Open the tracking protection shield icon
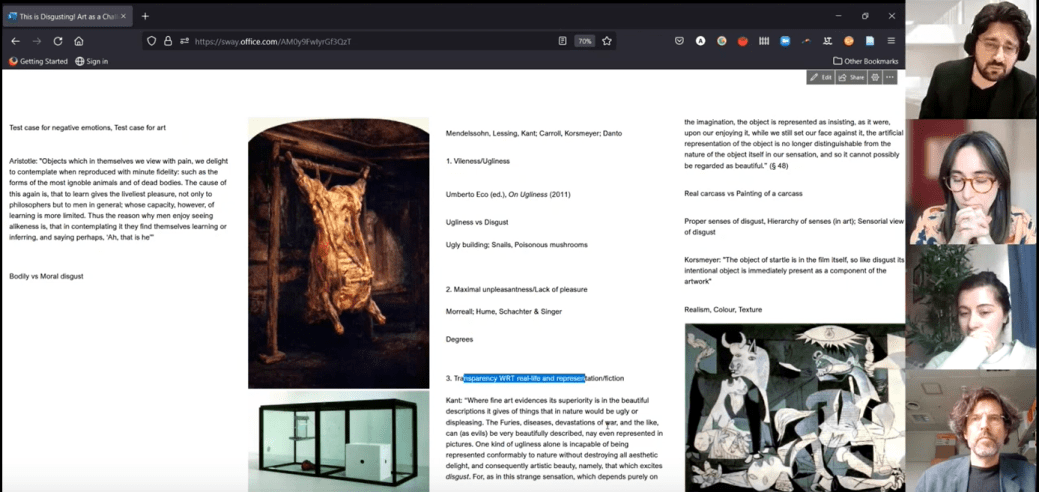The height and width of the screenshot is (492, 1039). coord(151,41)
